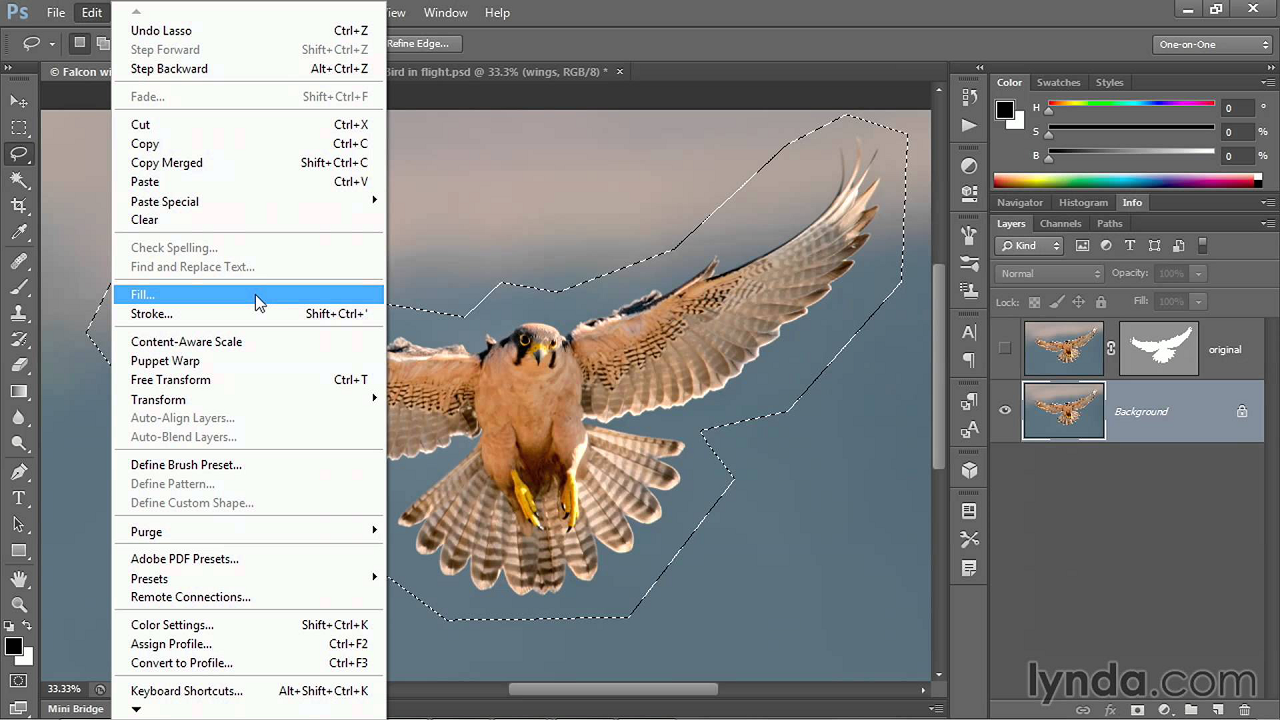Image resolution: width=1280 pixels, height=720 pixels.
Task: Open the One-on-One workspace dropdown
Action: coord(1212,44)
